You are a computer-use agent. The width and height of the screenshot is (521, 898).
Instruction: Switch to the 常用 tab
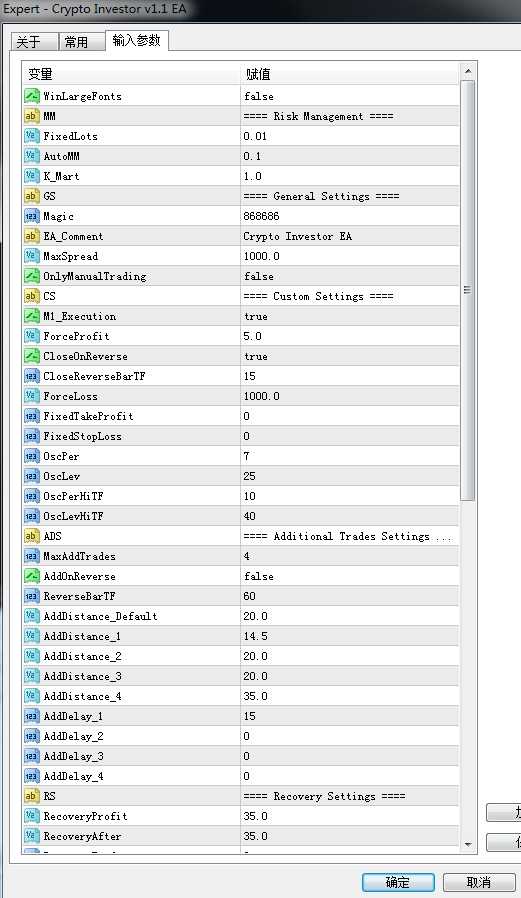[x=81, y=42]
